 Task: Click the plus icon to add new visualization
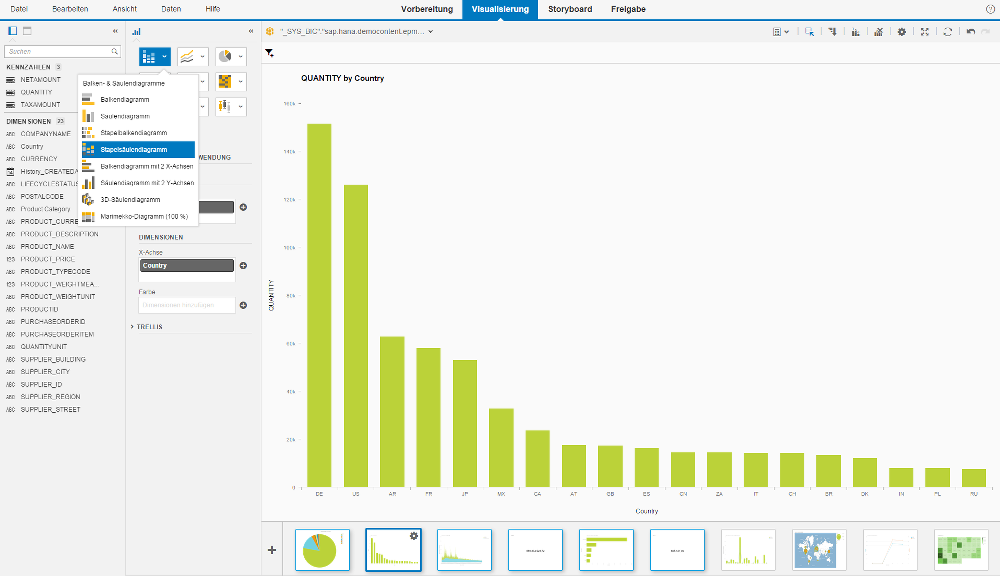272,550
